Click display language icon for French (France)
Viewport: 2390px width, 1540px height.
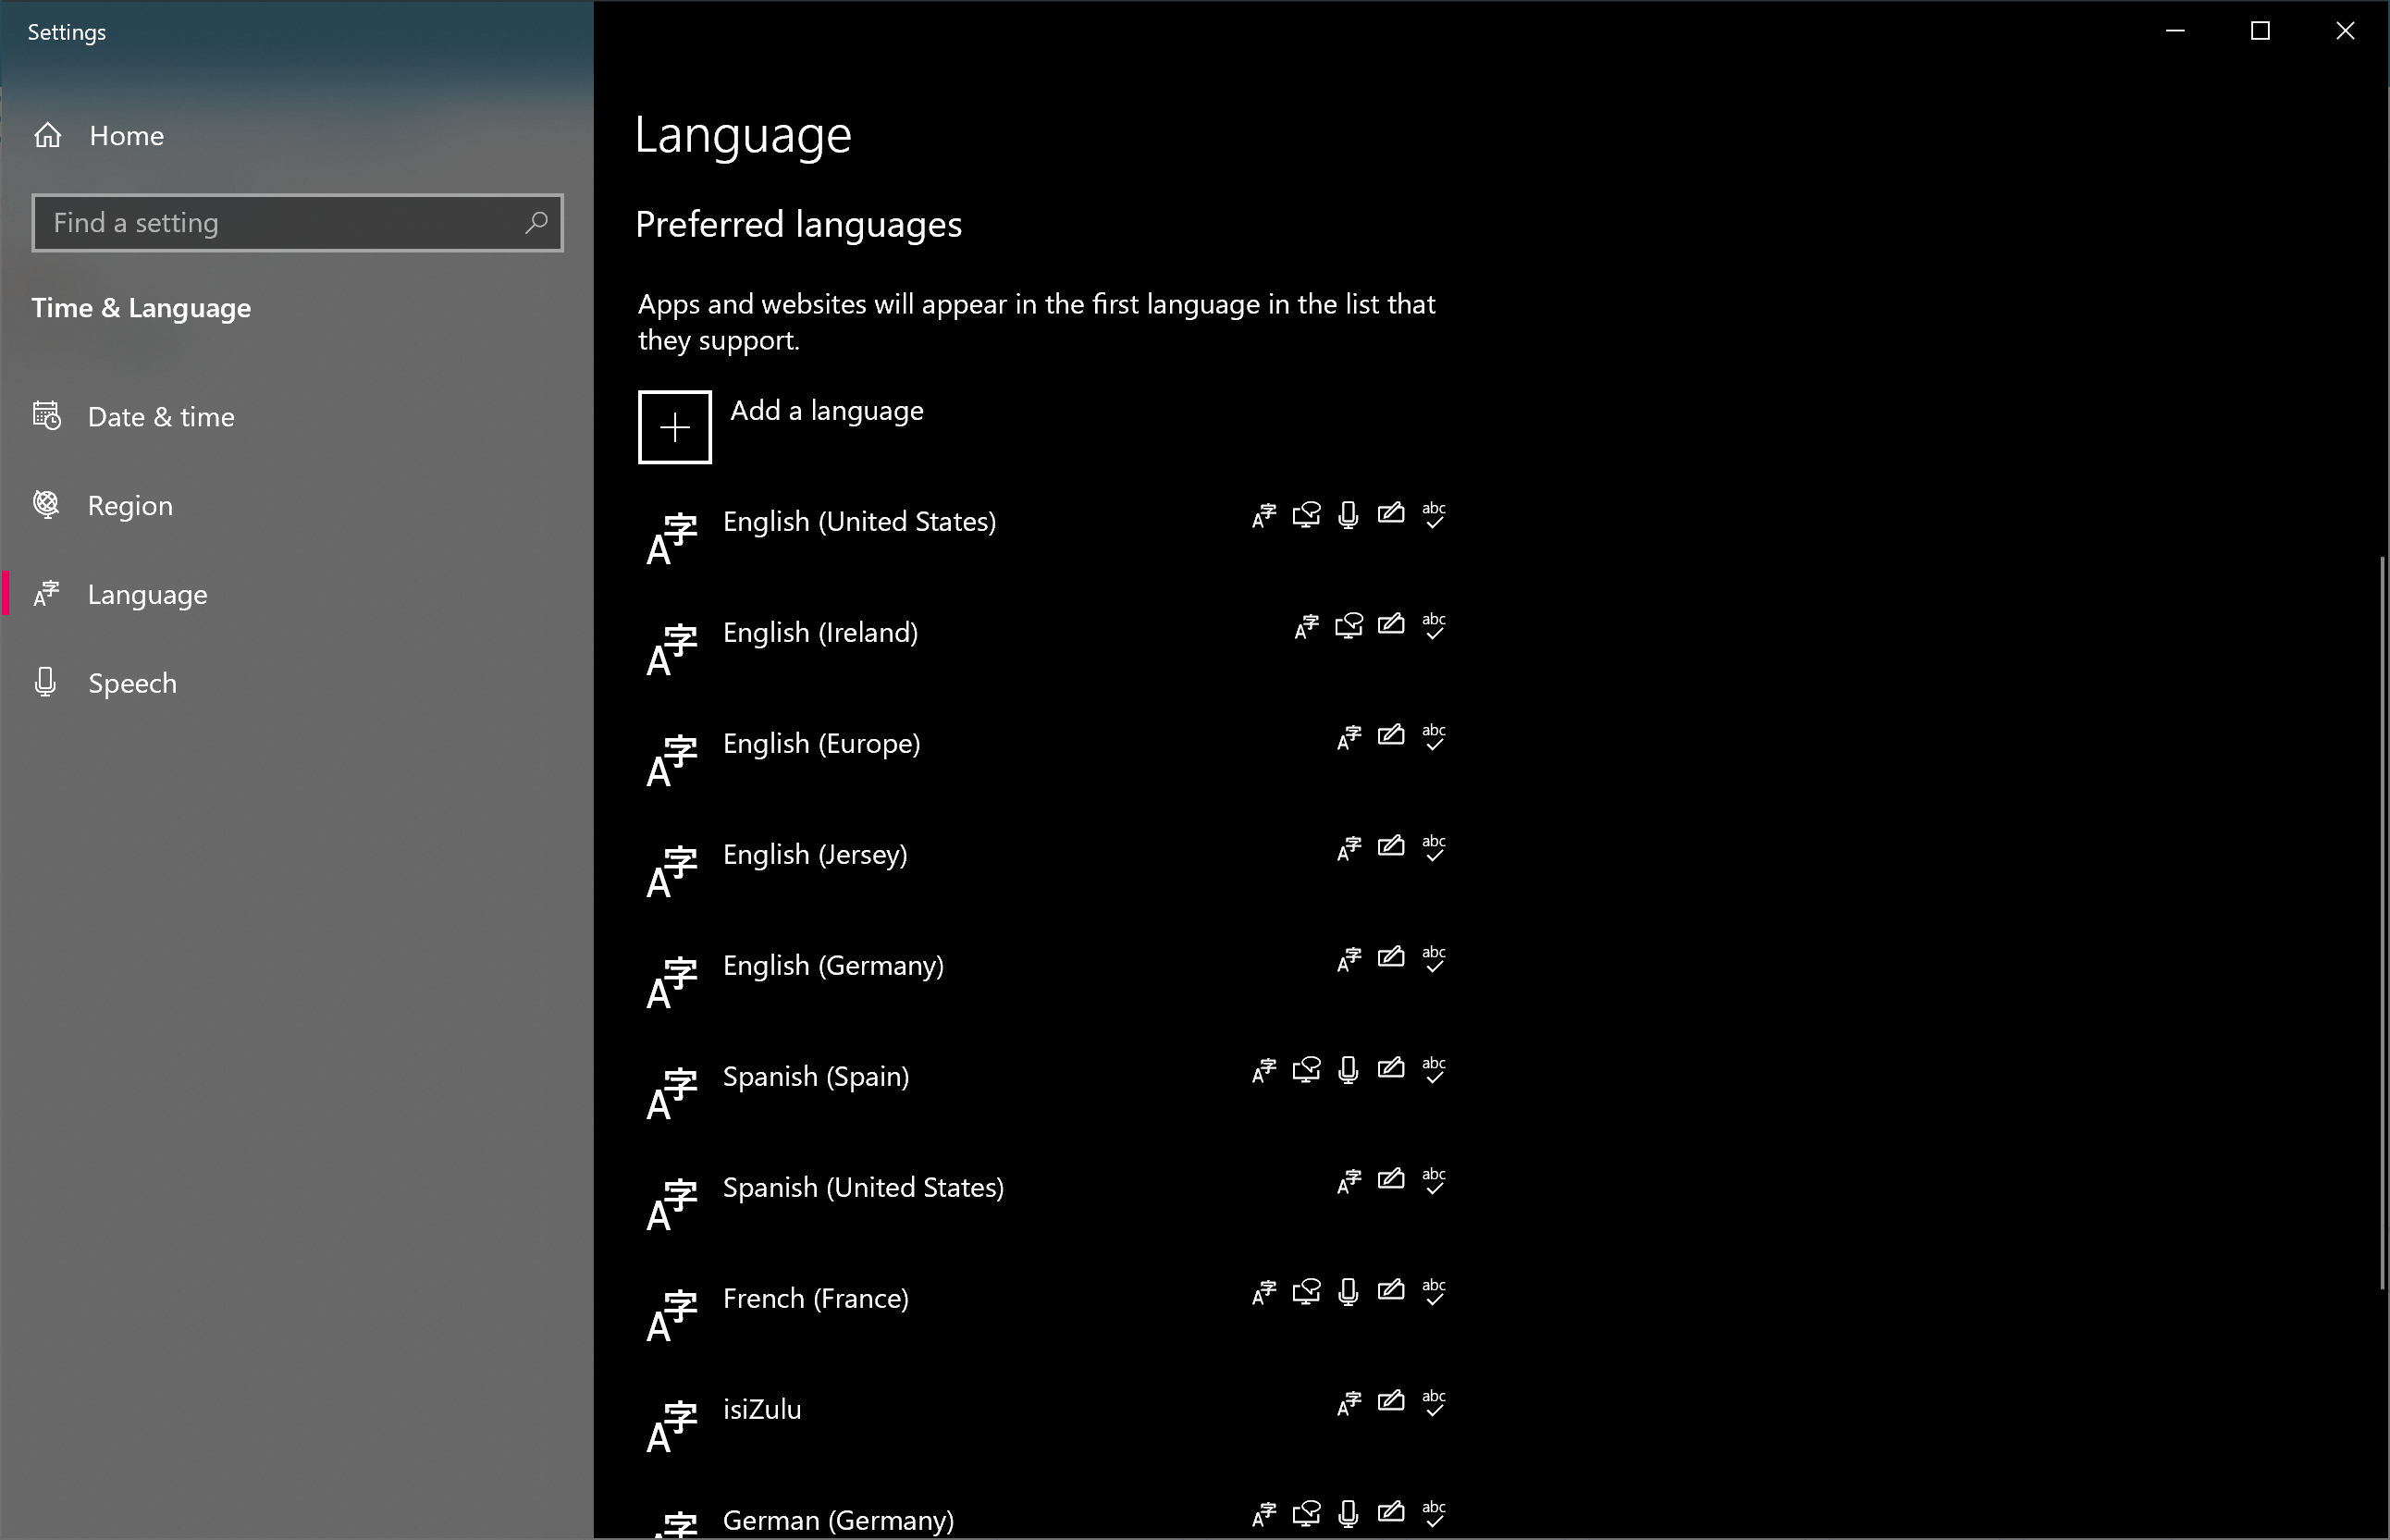click(1264, 1293)
